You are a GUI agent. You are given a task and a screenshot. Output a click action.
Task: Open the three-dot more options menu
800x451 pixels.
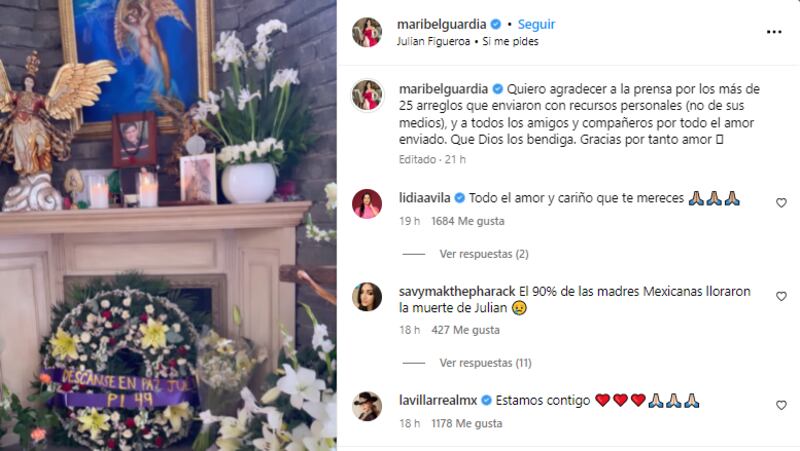click(773, 32)
